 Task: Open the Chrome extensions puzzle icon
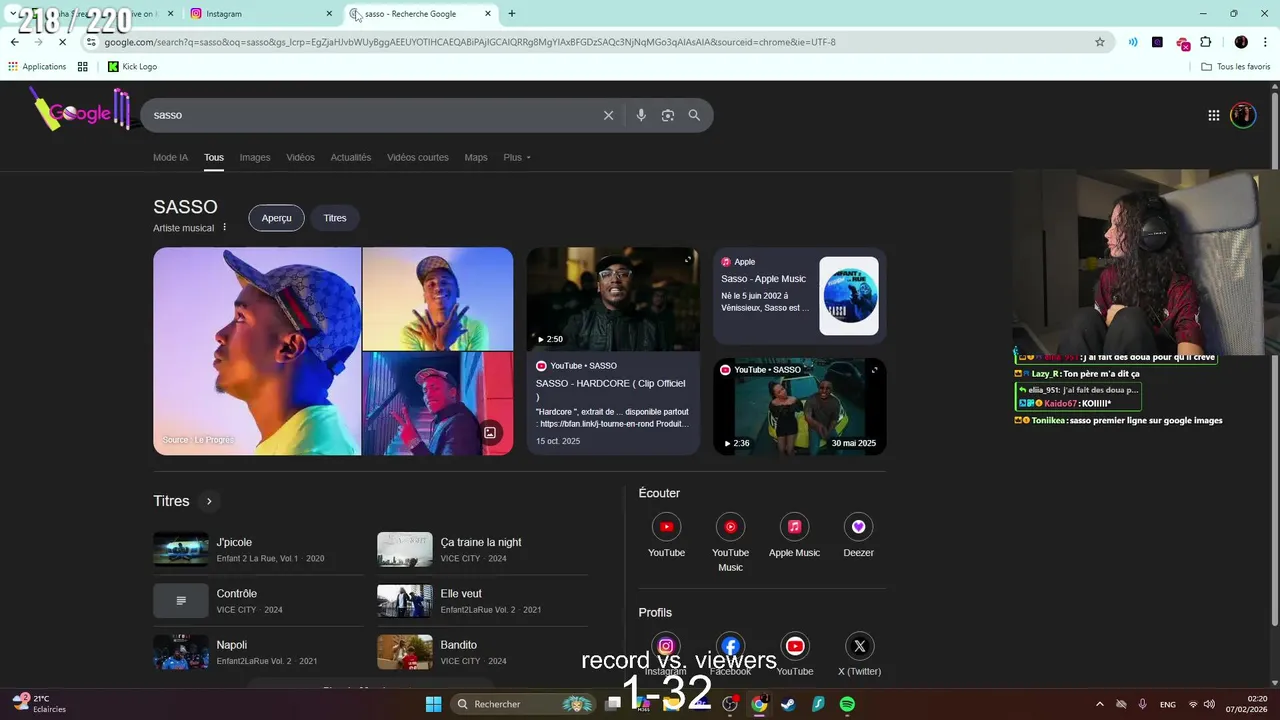(x=1205, y=42)
